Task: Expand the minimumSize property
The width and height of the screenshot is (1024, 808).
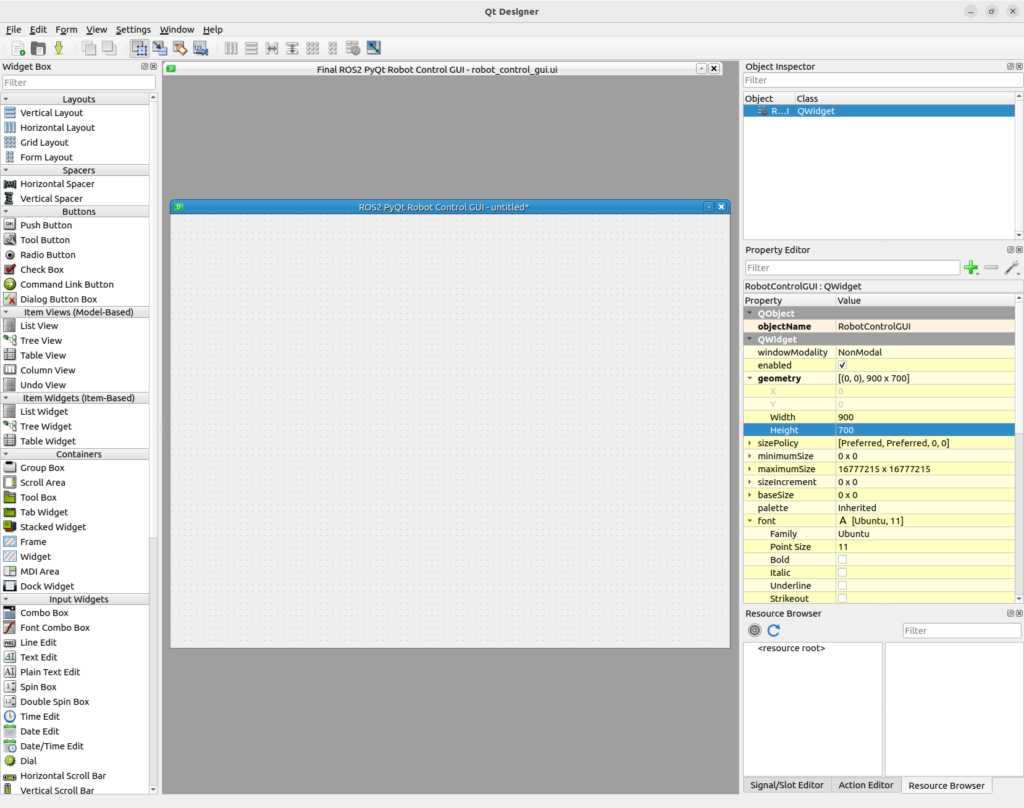Action: click(x=750, y=456)
